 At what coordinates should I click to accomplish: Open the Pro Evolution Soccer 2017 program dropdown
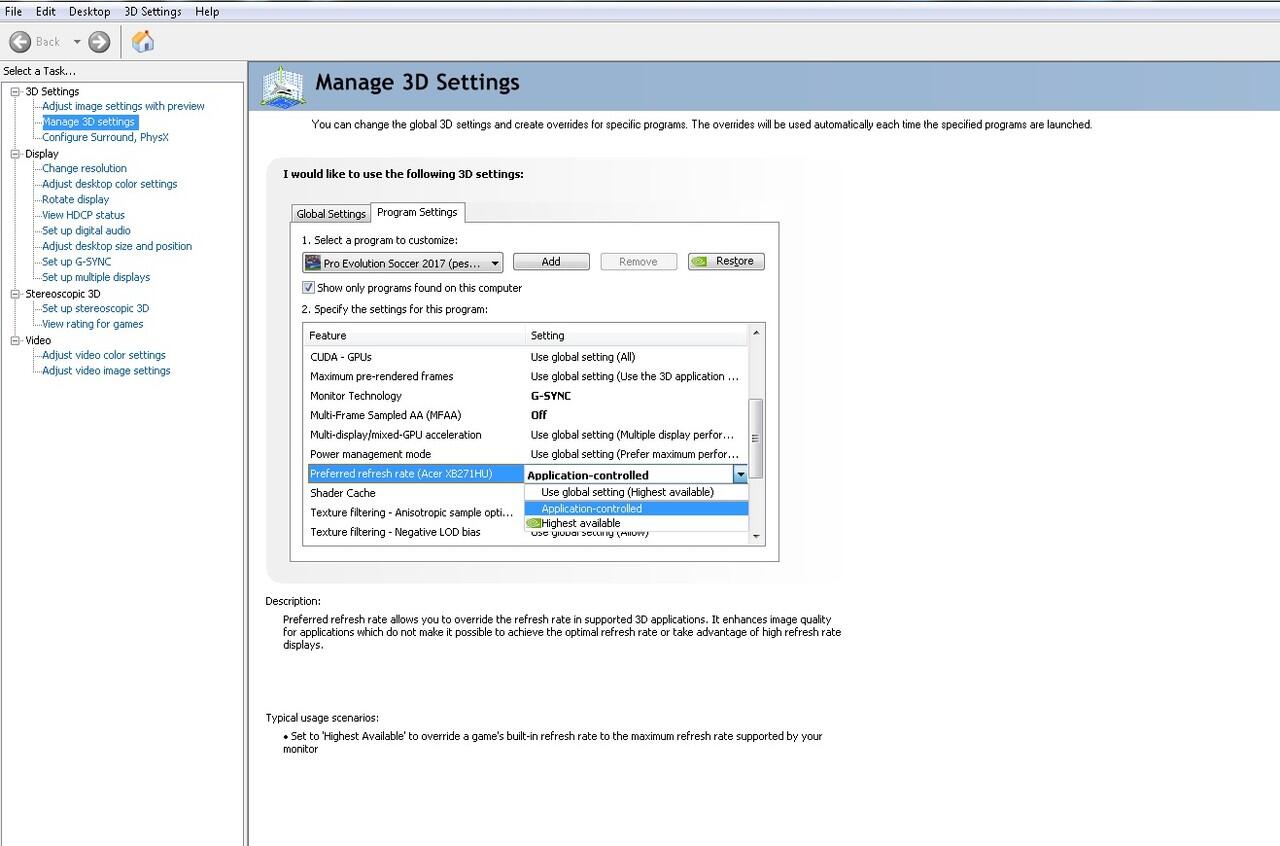click(403, 263)
